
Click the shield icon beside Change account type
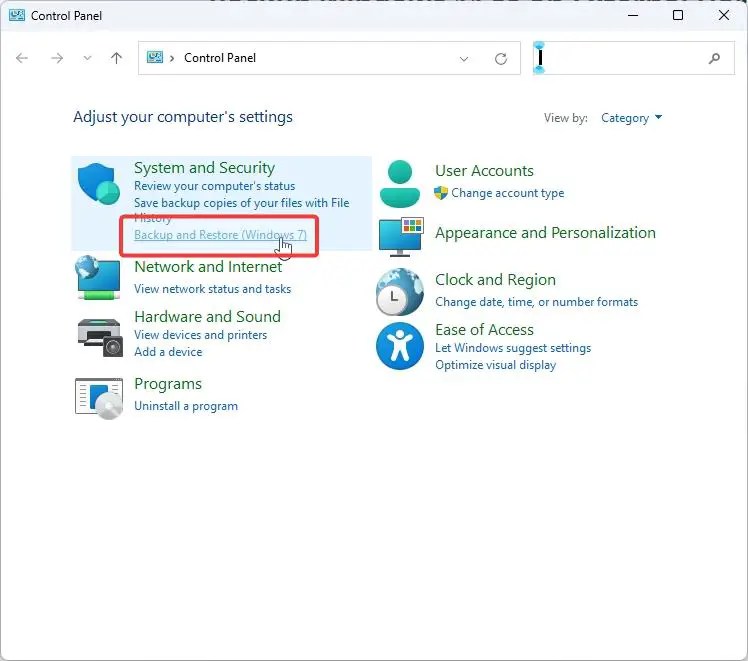(x=441, y=193)
